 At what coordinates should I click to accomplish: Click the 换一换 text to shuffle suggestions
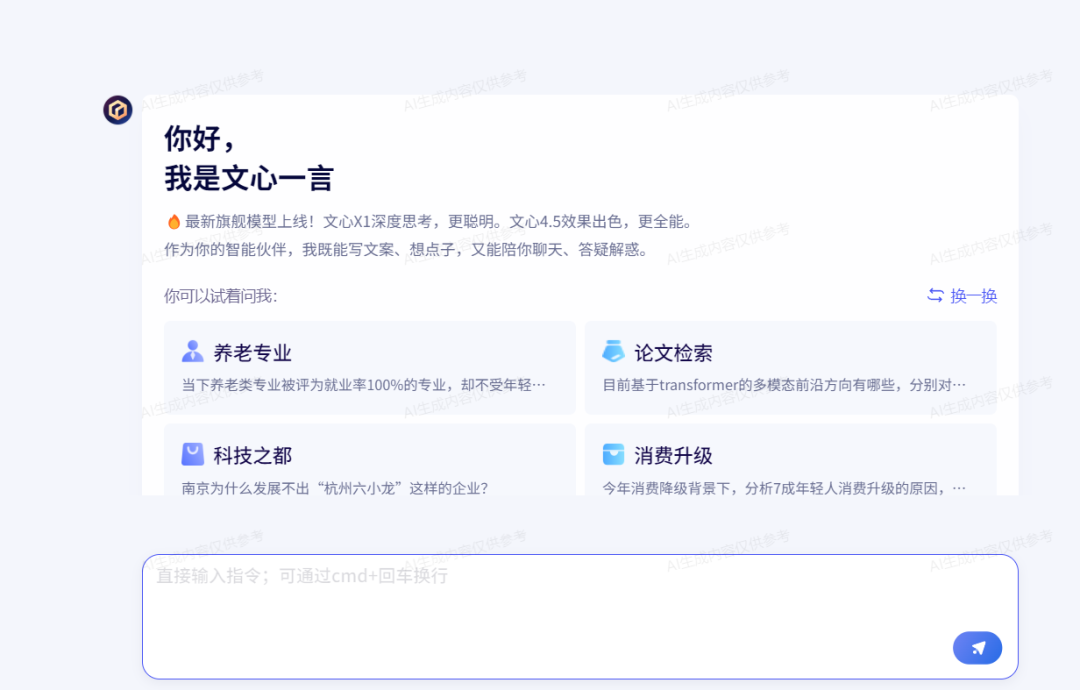click(x=973, y=296)
